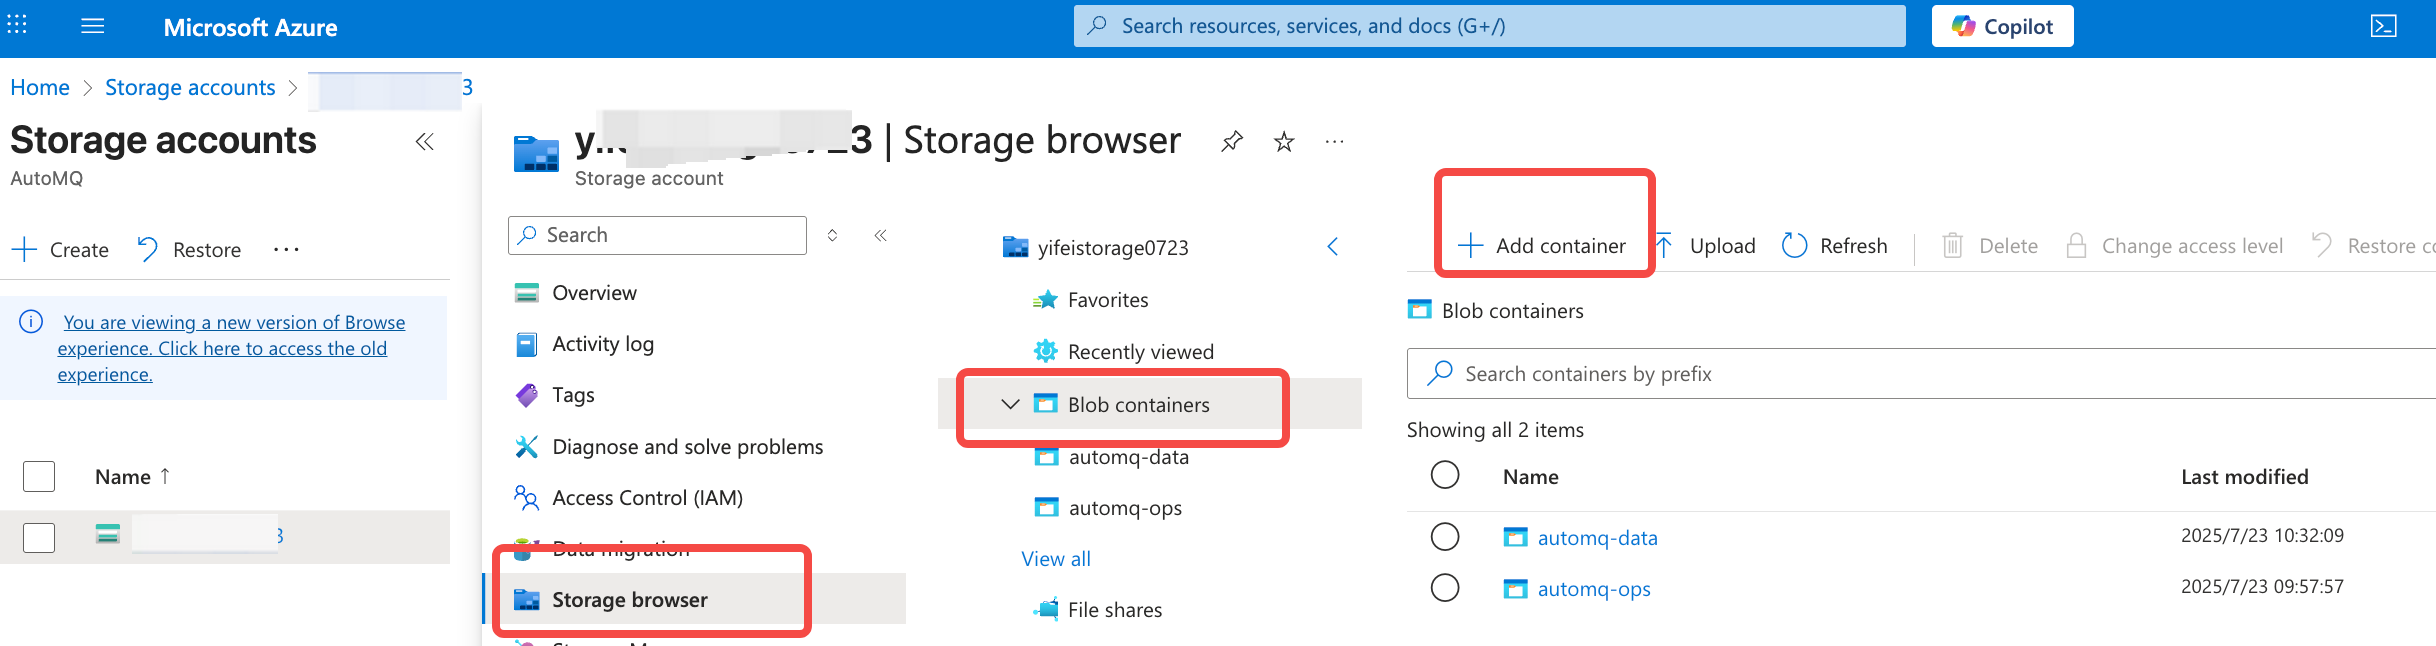2436x646 pixels.
Task: Open the app launcher grid icon
Action: [x=17, y=26]
